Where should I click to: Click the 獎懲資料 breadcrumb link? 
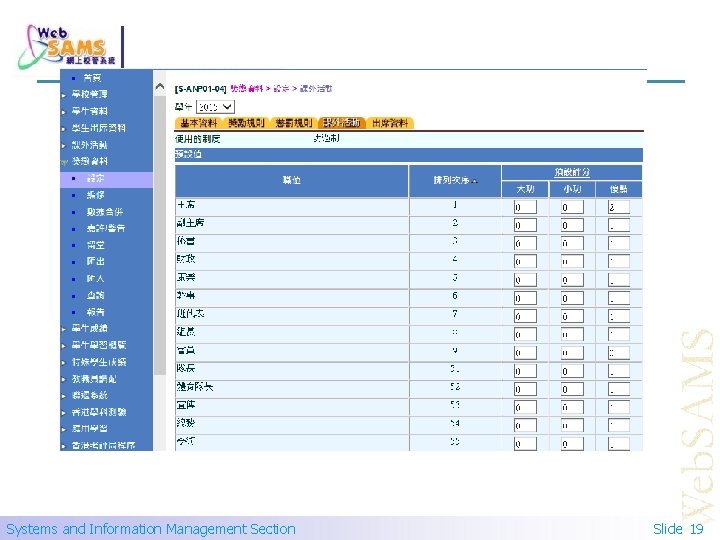pos(247,89)
